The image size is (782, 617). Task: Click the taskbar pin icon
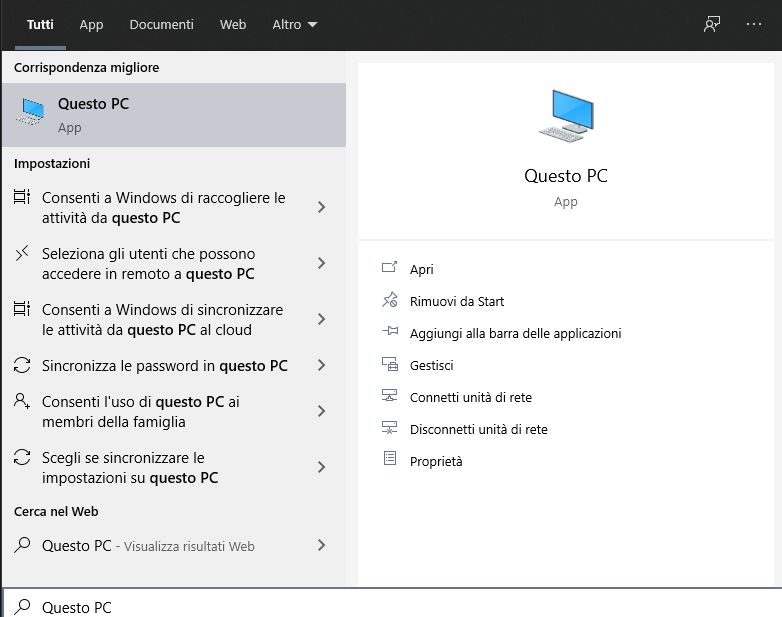pos(390,333)
